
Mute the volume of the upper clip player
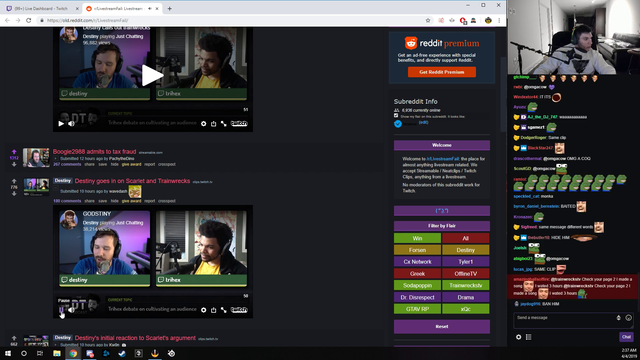71,124
